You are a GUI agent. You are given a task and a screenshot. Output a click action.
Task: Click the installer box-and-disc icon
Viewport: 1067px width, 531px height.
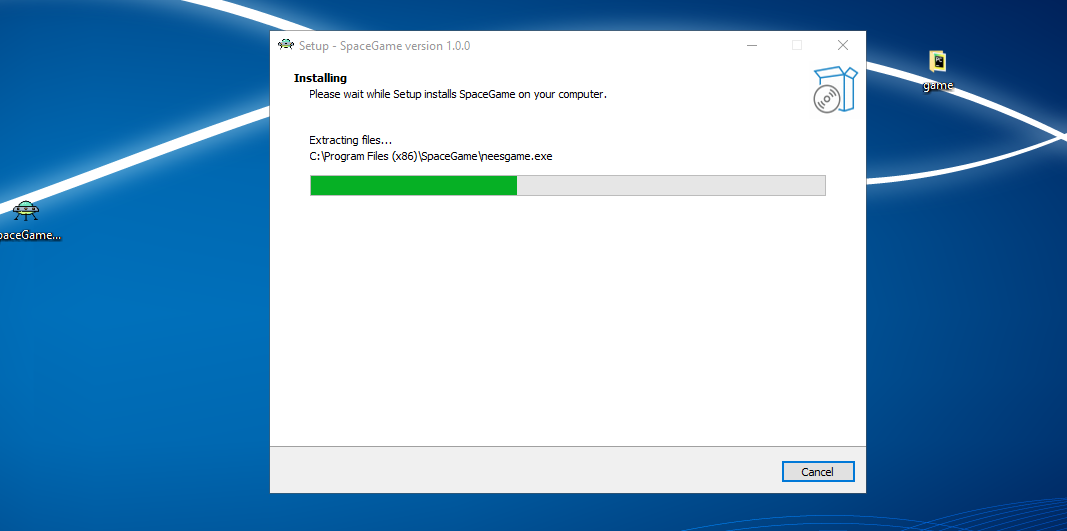835,89
